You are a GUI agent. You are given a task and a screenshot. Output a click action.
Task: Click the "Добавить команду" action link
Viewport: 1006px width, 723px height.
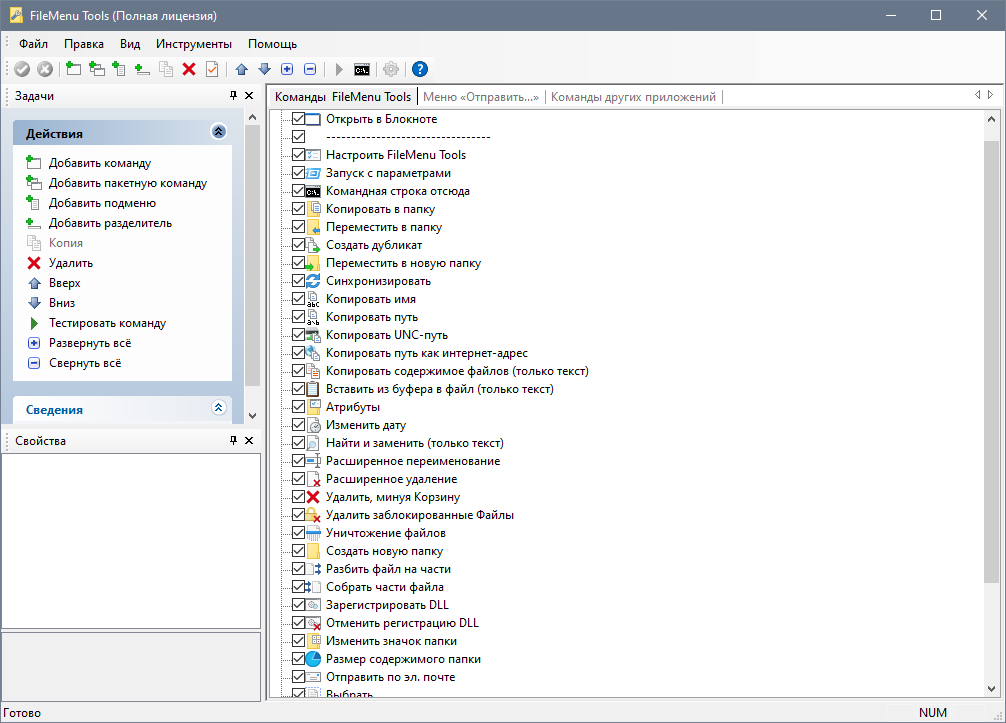[x=100, y=163]
